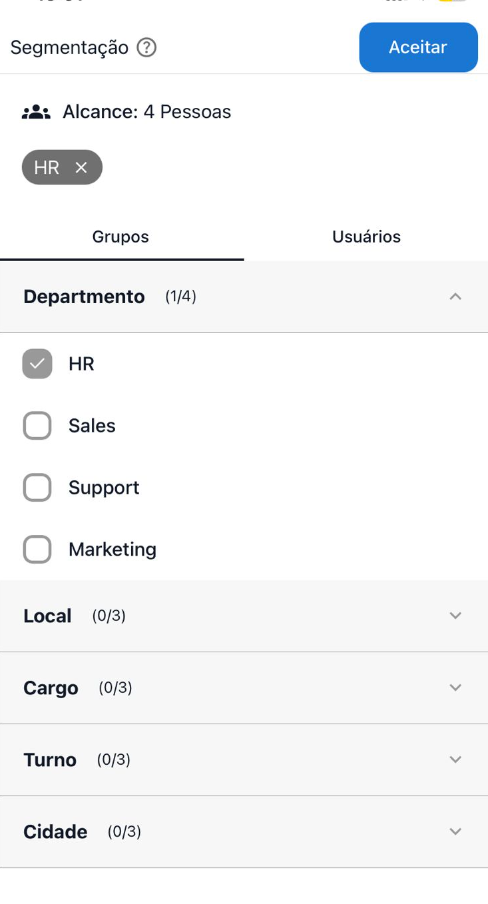
Task: Open the Turno section chevron
Action: (455, 760)
